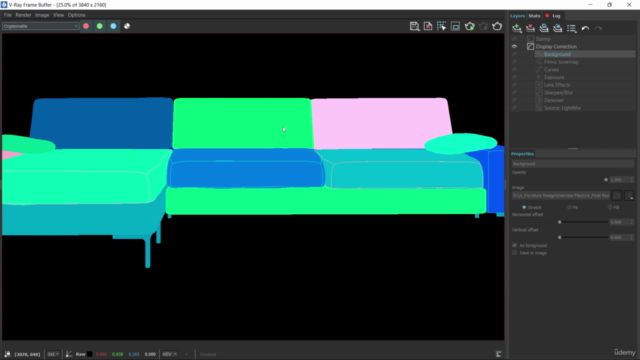This screenshot has width=640, height=360.
Task: Toggle visibility of Source: LightMix layer
Action: 514,108
